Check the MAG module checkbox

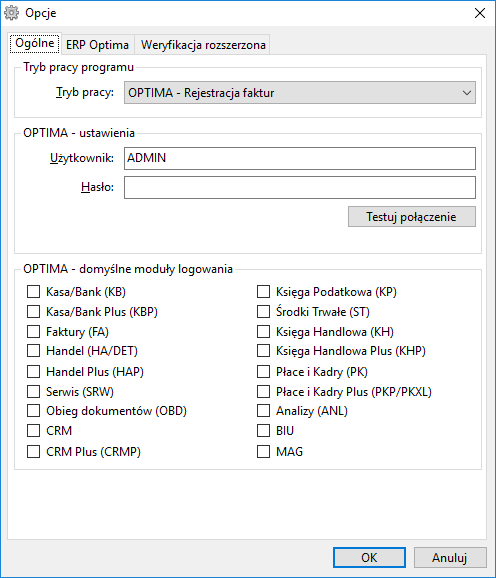click(x=263, y=451)
